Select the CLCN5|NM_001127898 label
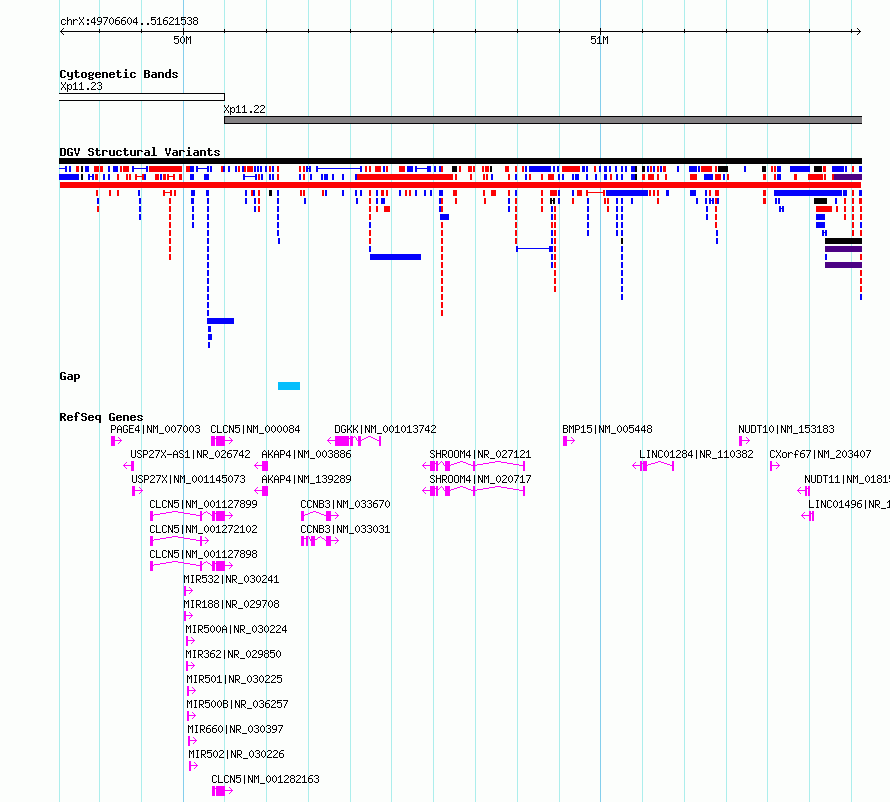Image resolution: width=890 pixels, height=802 pixels. [x=203, y=554]
